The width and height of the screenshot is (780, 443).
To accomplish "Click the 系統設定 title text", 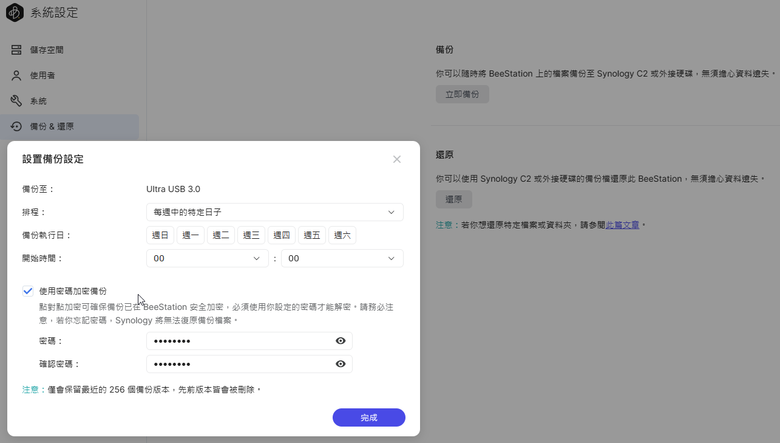I will [x=54, y=13].
